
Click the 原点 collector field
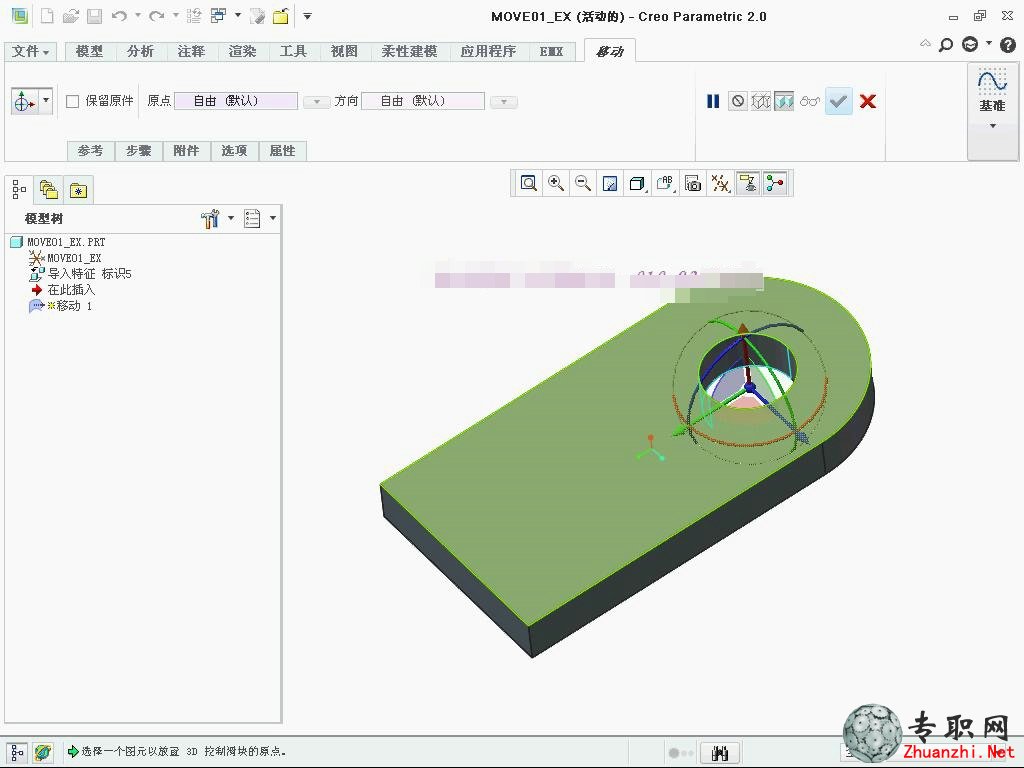(x=236, y=101)
